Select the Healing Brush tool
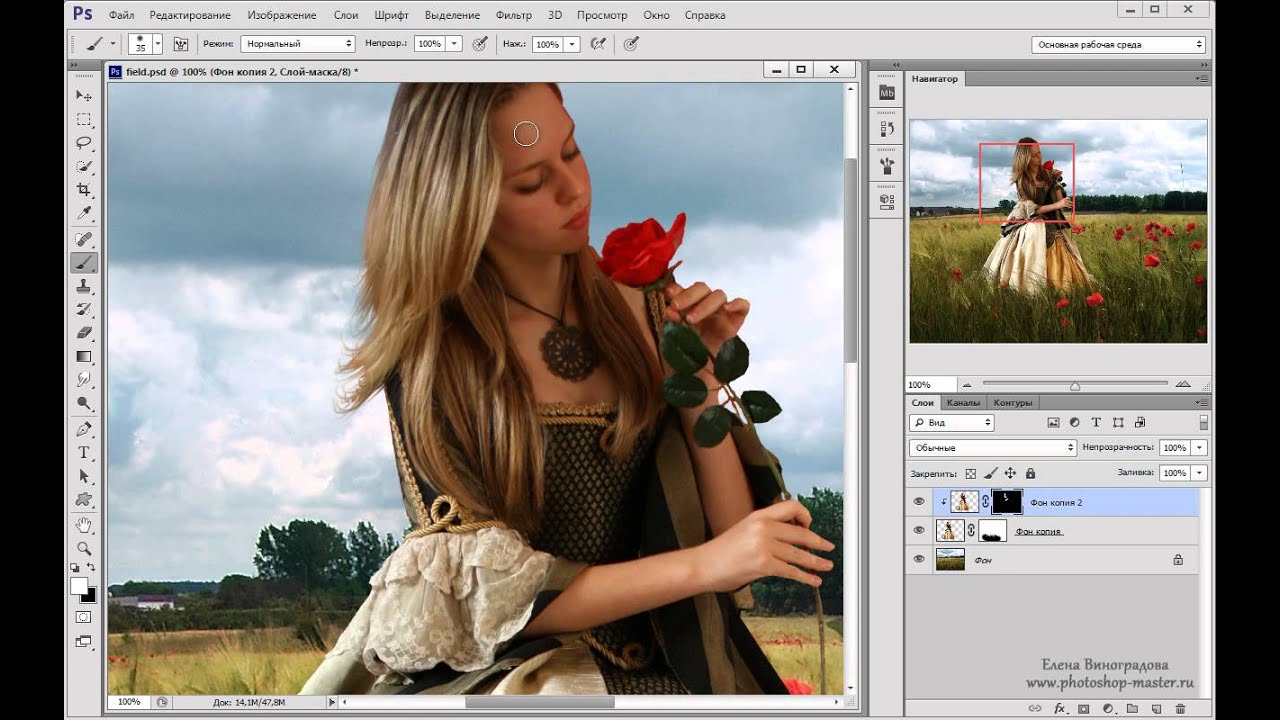 point(84,239)
